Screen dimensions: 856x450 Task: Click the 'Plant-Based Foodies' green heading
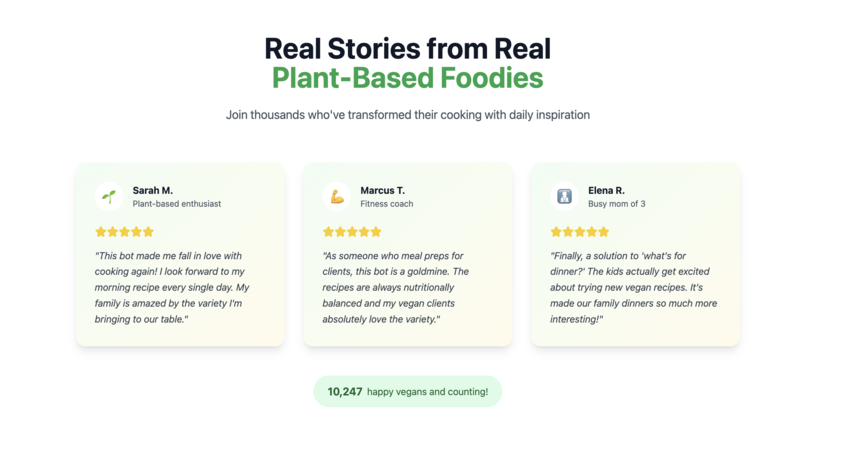[x=408, y=78]
